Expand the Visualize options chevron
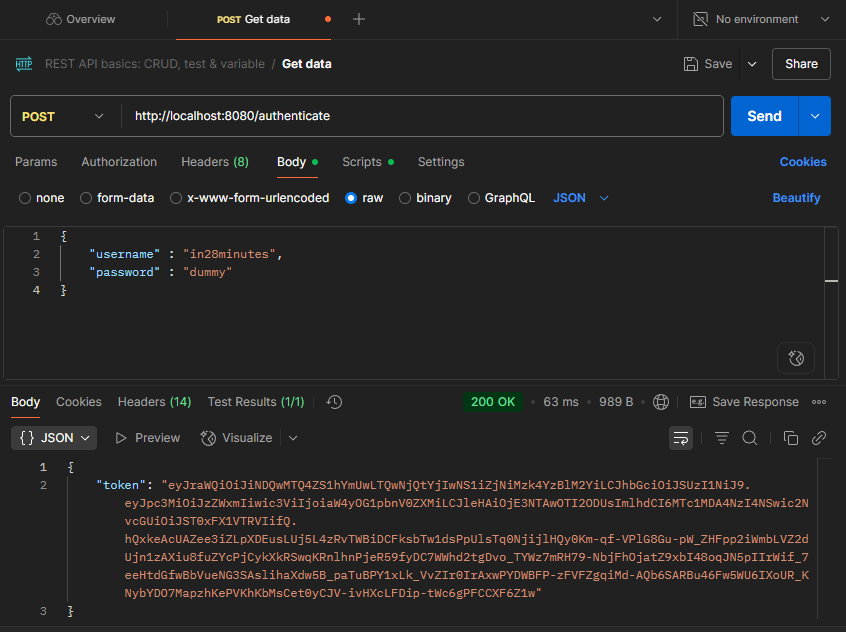This screenshot has width=846, height=632. tap(293, 438)
